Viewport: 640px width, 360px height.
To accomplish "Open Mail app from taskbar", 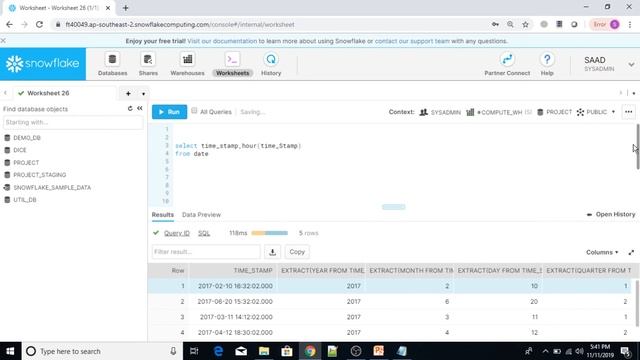I will point(241,351).
